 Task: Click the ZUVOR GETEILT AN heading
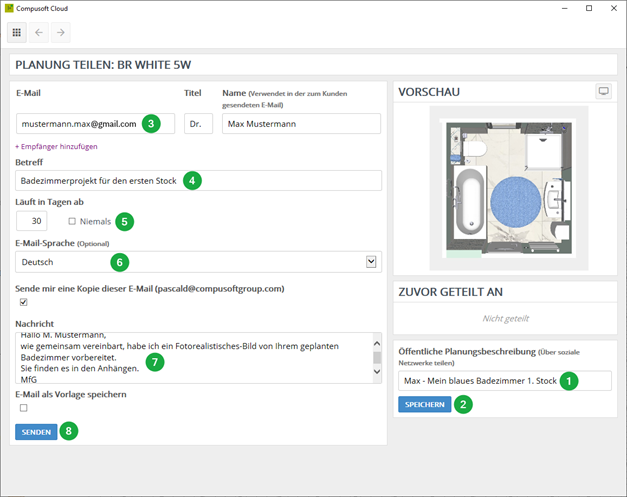450,292
